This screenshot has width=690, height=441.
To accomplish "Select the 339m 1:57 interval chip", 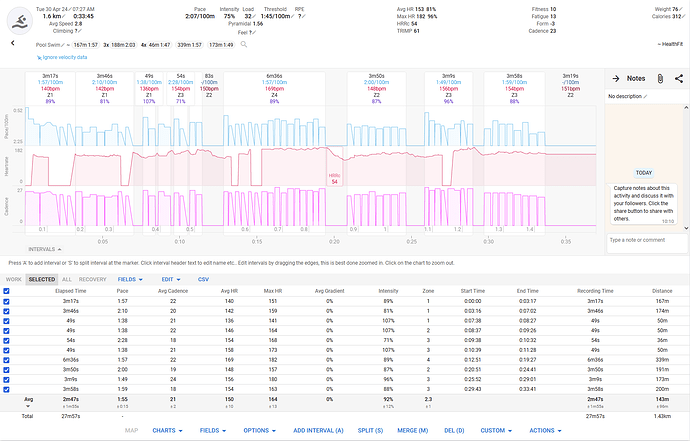I will pos(189,45).
